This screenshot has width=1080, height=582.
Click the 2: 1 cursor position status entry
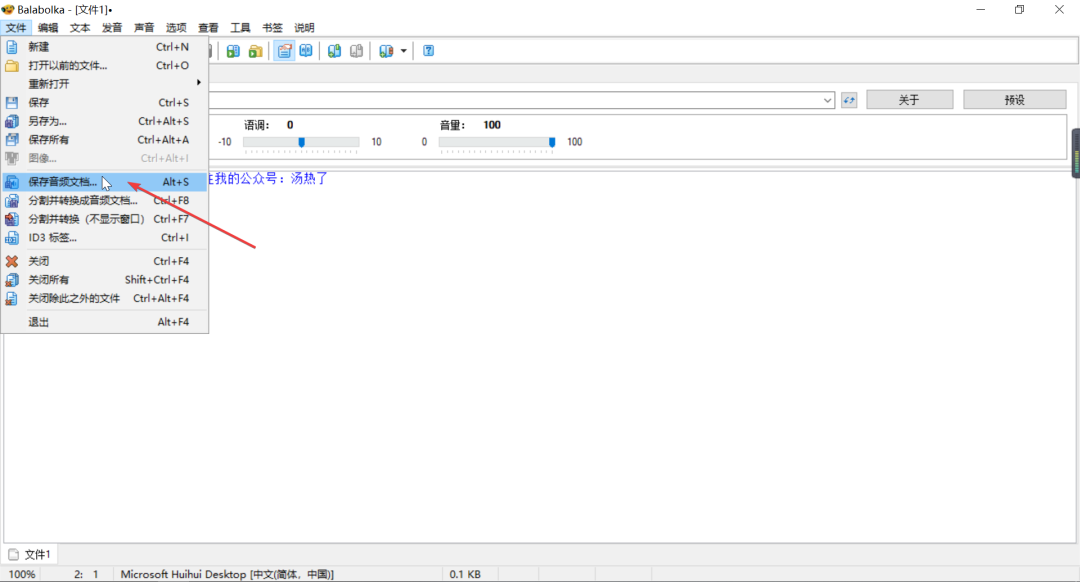click(x=86, y=574)
